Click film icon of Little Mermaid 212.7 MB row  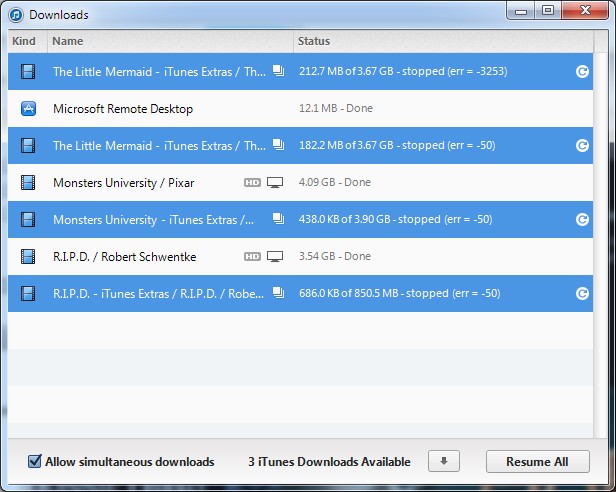(28, 72)
